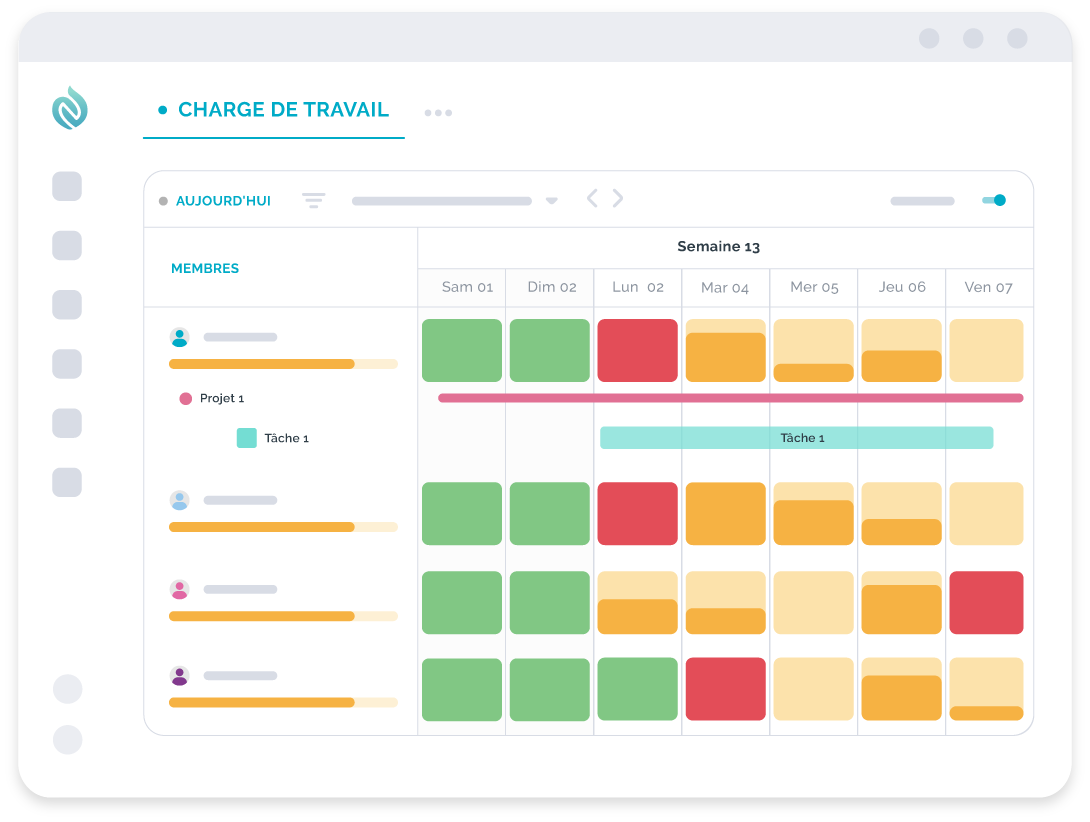The image size is (1090, 822).
Task: Click the pink member avatar
Action: [x=179, y=590]
